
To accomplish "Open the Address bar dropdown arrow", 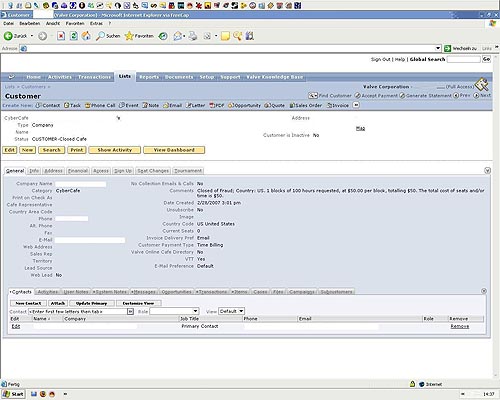I will pyautogui.click(x=438, y=48).
